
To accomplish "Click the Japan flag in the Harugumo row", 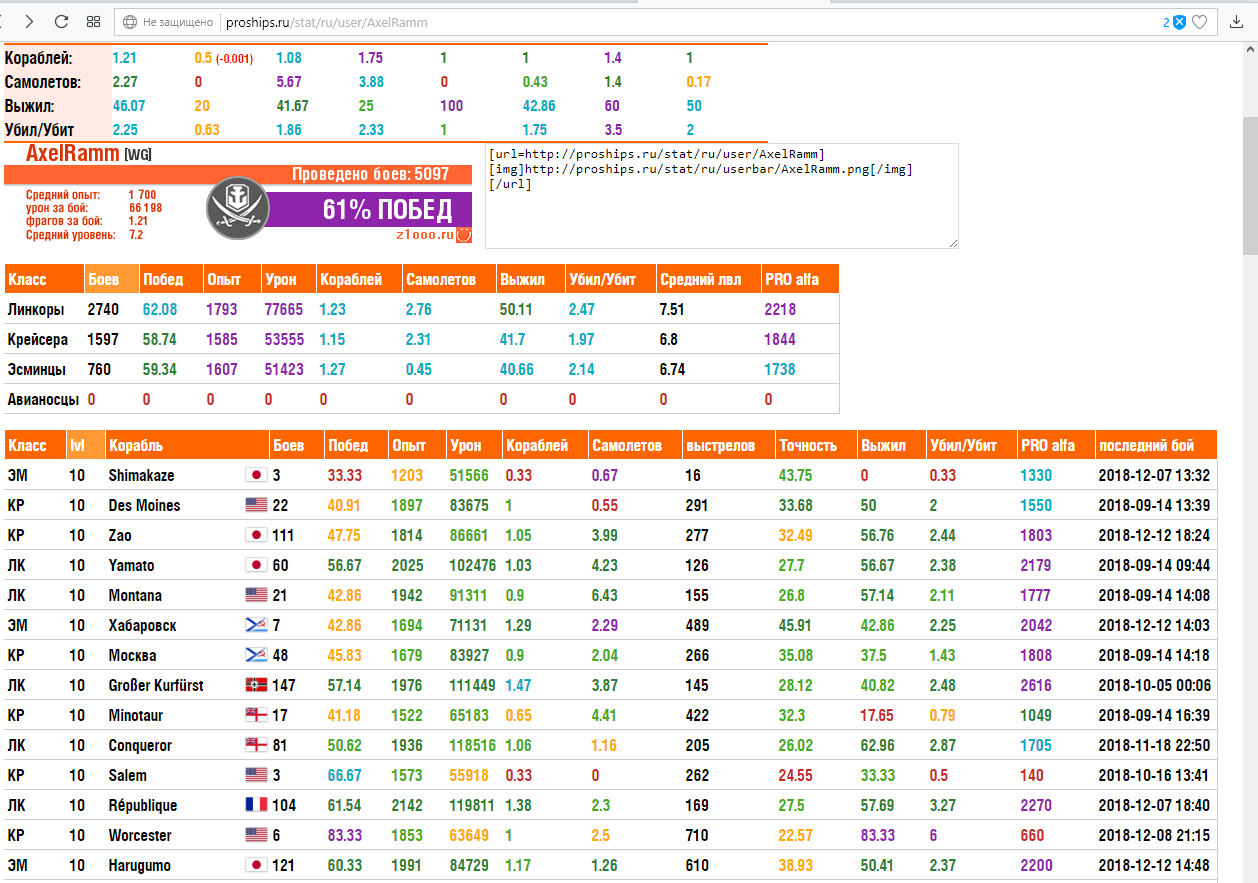I will click(x=254, y=865).
